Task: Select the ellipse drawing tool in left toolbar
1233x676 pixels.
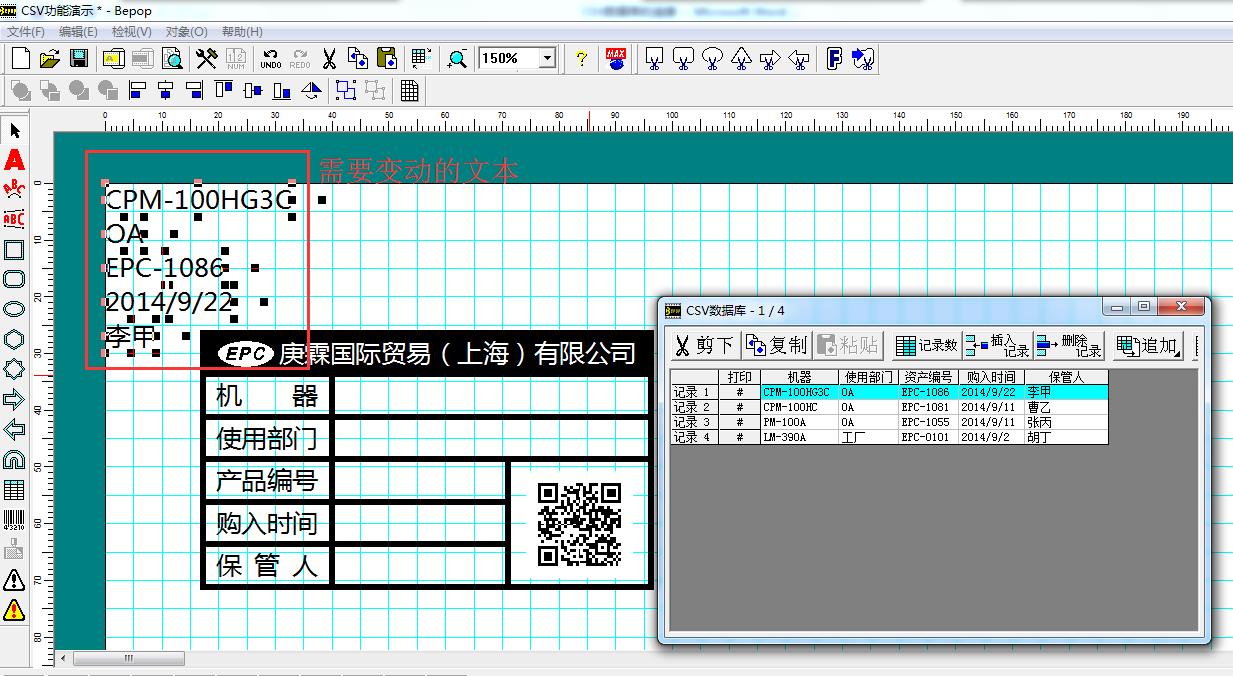Action: pyautogui.click(x=14, y=309)
